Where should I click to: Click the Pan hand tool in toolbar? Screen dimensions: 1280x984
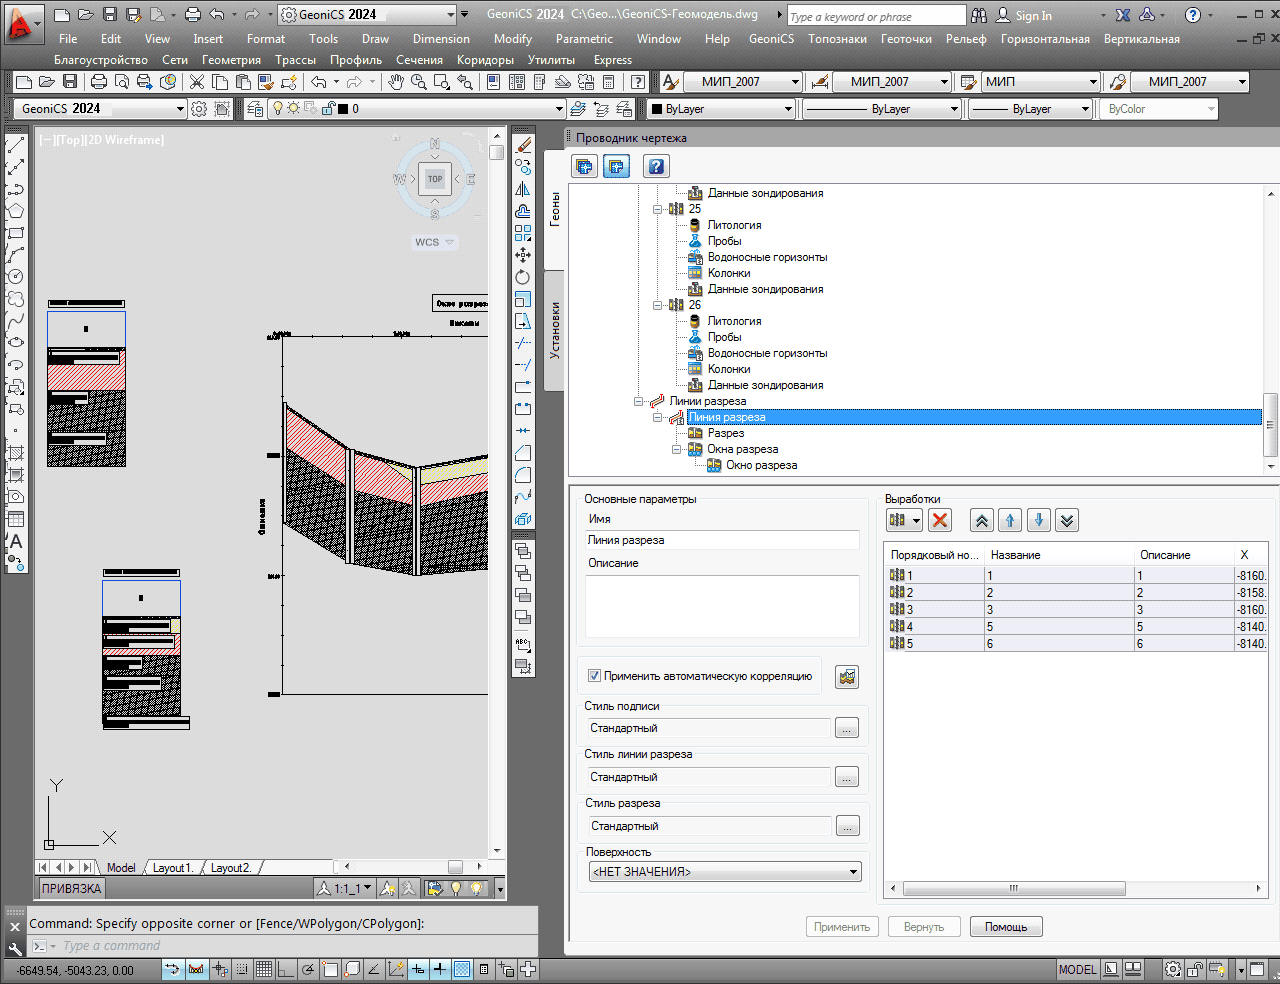(397, 82)
